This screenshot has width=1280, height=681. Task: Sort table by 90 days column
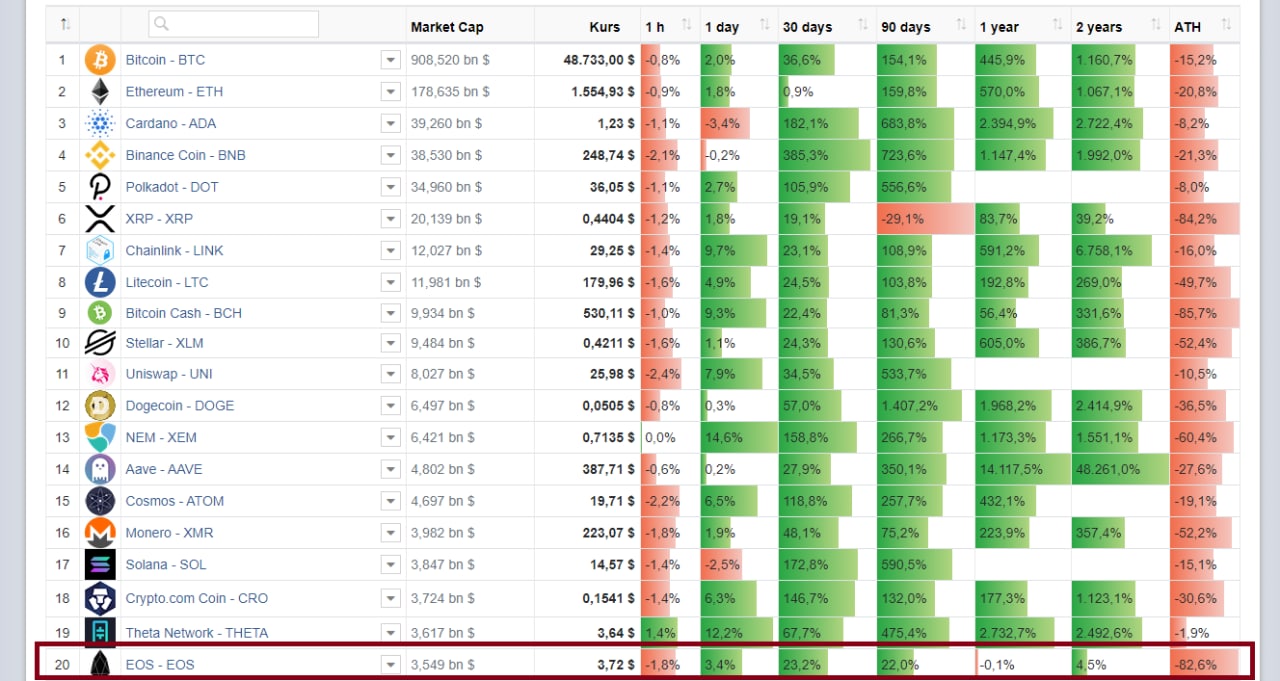click(961, 24)
